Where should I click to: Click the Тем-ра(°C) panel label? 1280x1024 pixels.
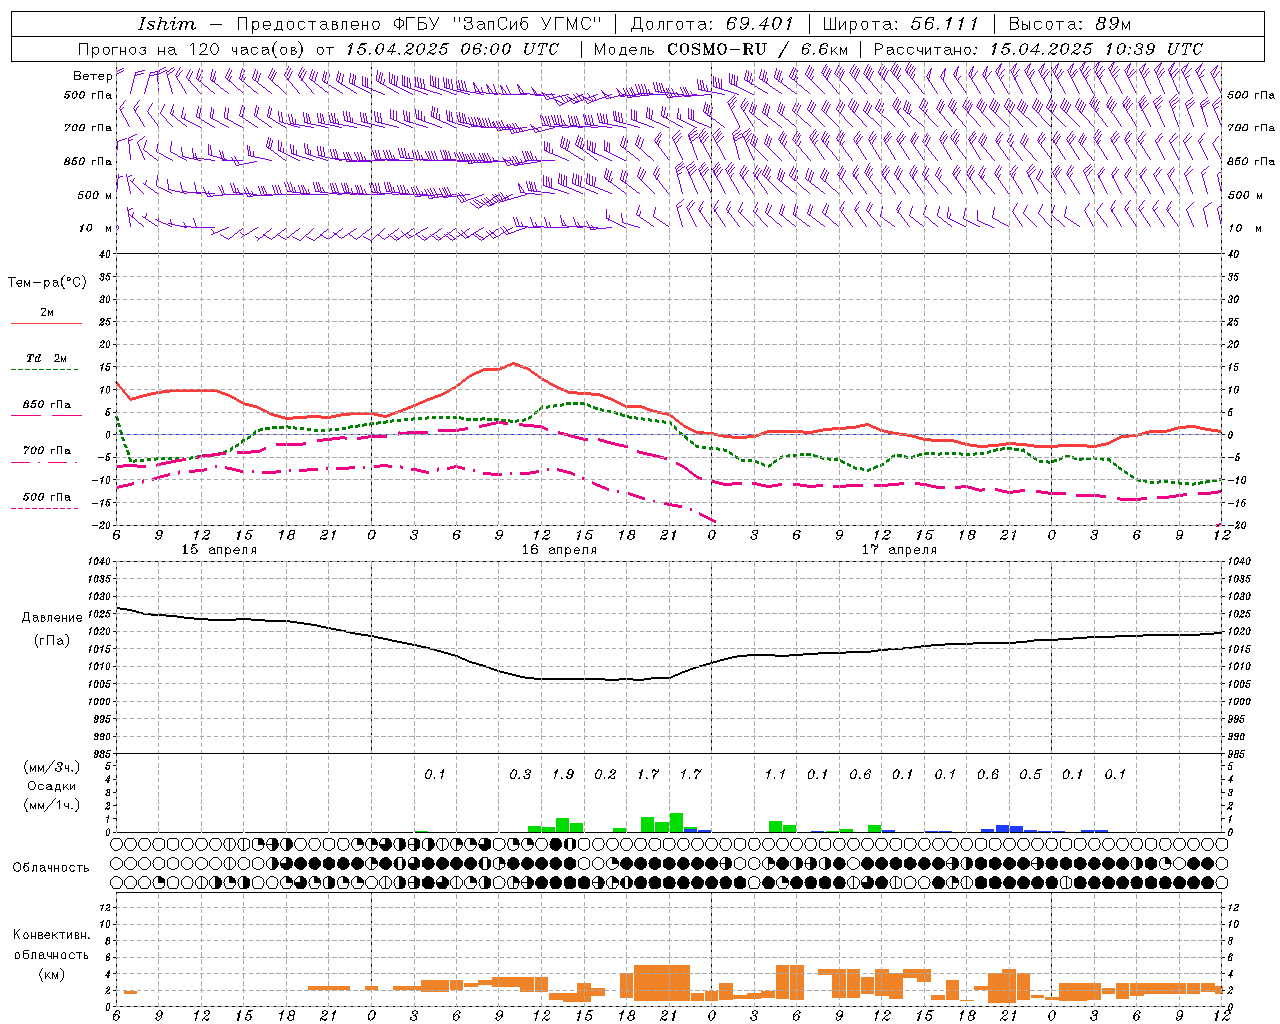(x=47, y=283)
